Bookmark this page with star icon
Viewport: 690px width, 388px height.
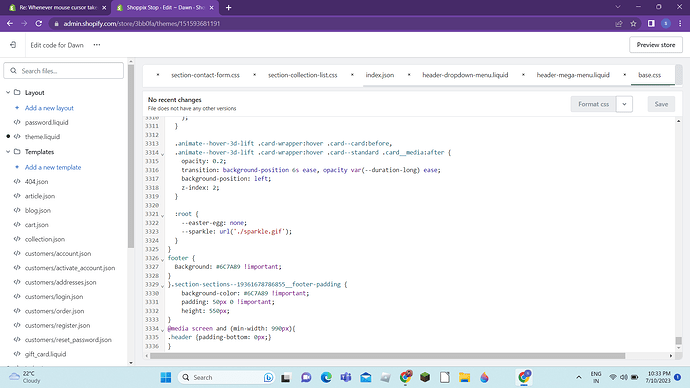pos(633,23)
